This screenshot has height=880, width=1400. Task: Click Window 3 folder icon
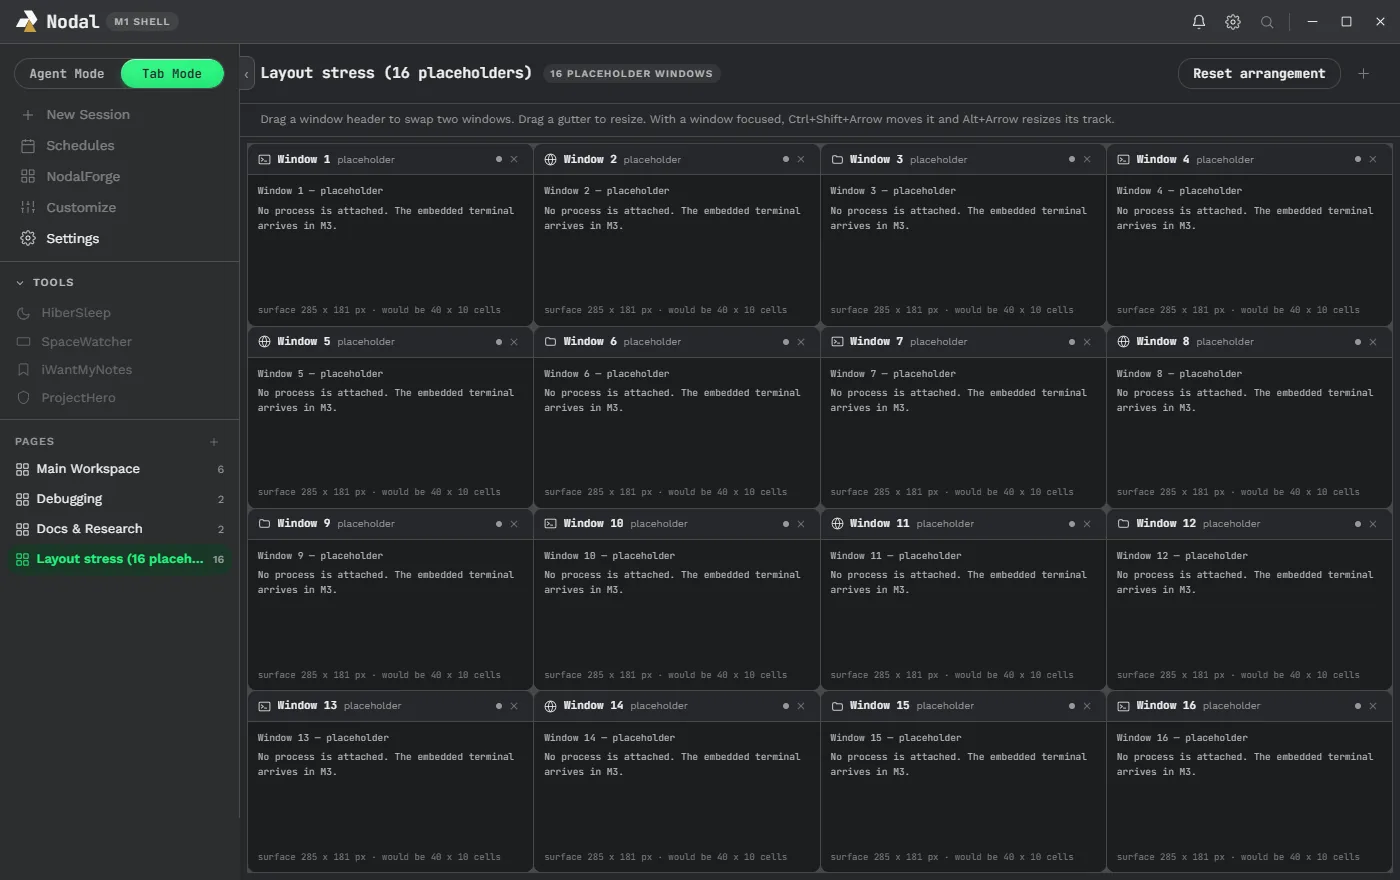[x=837, y=159]
